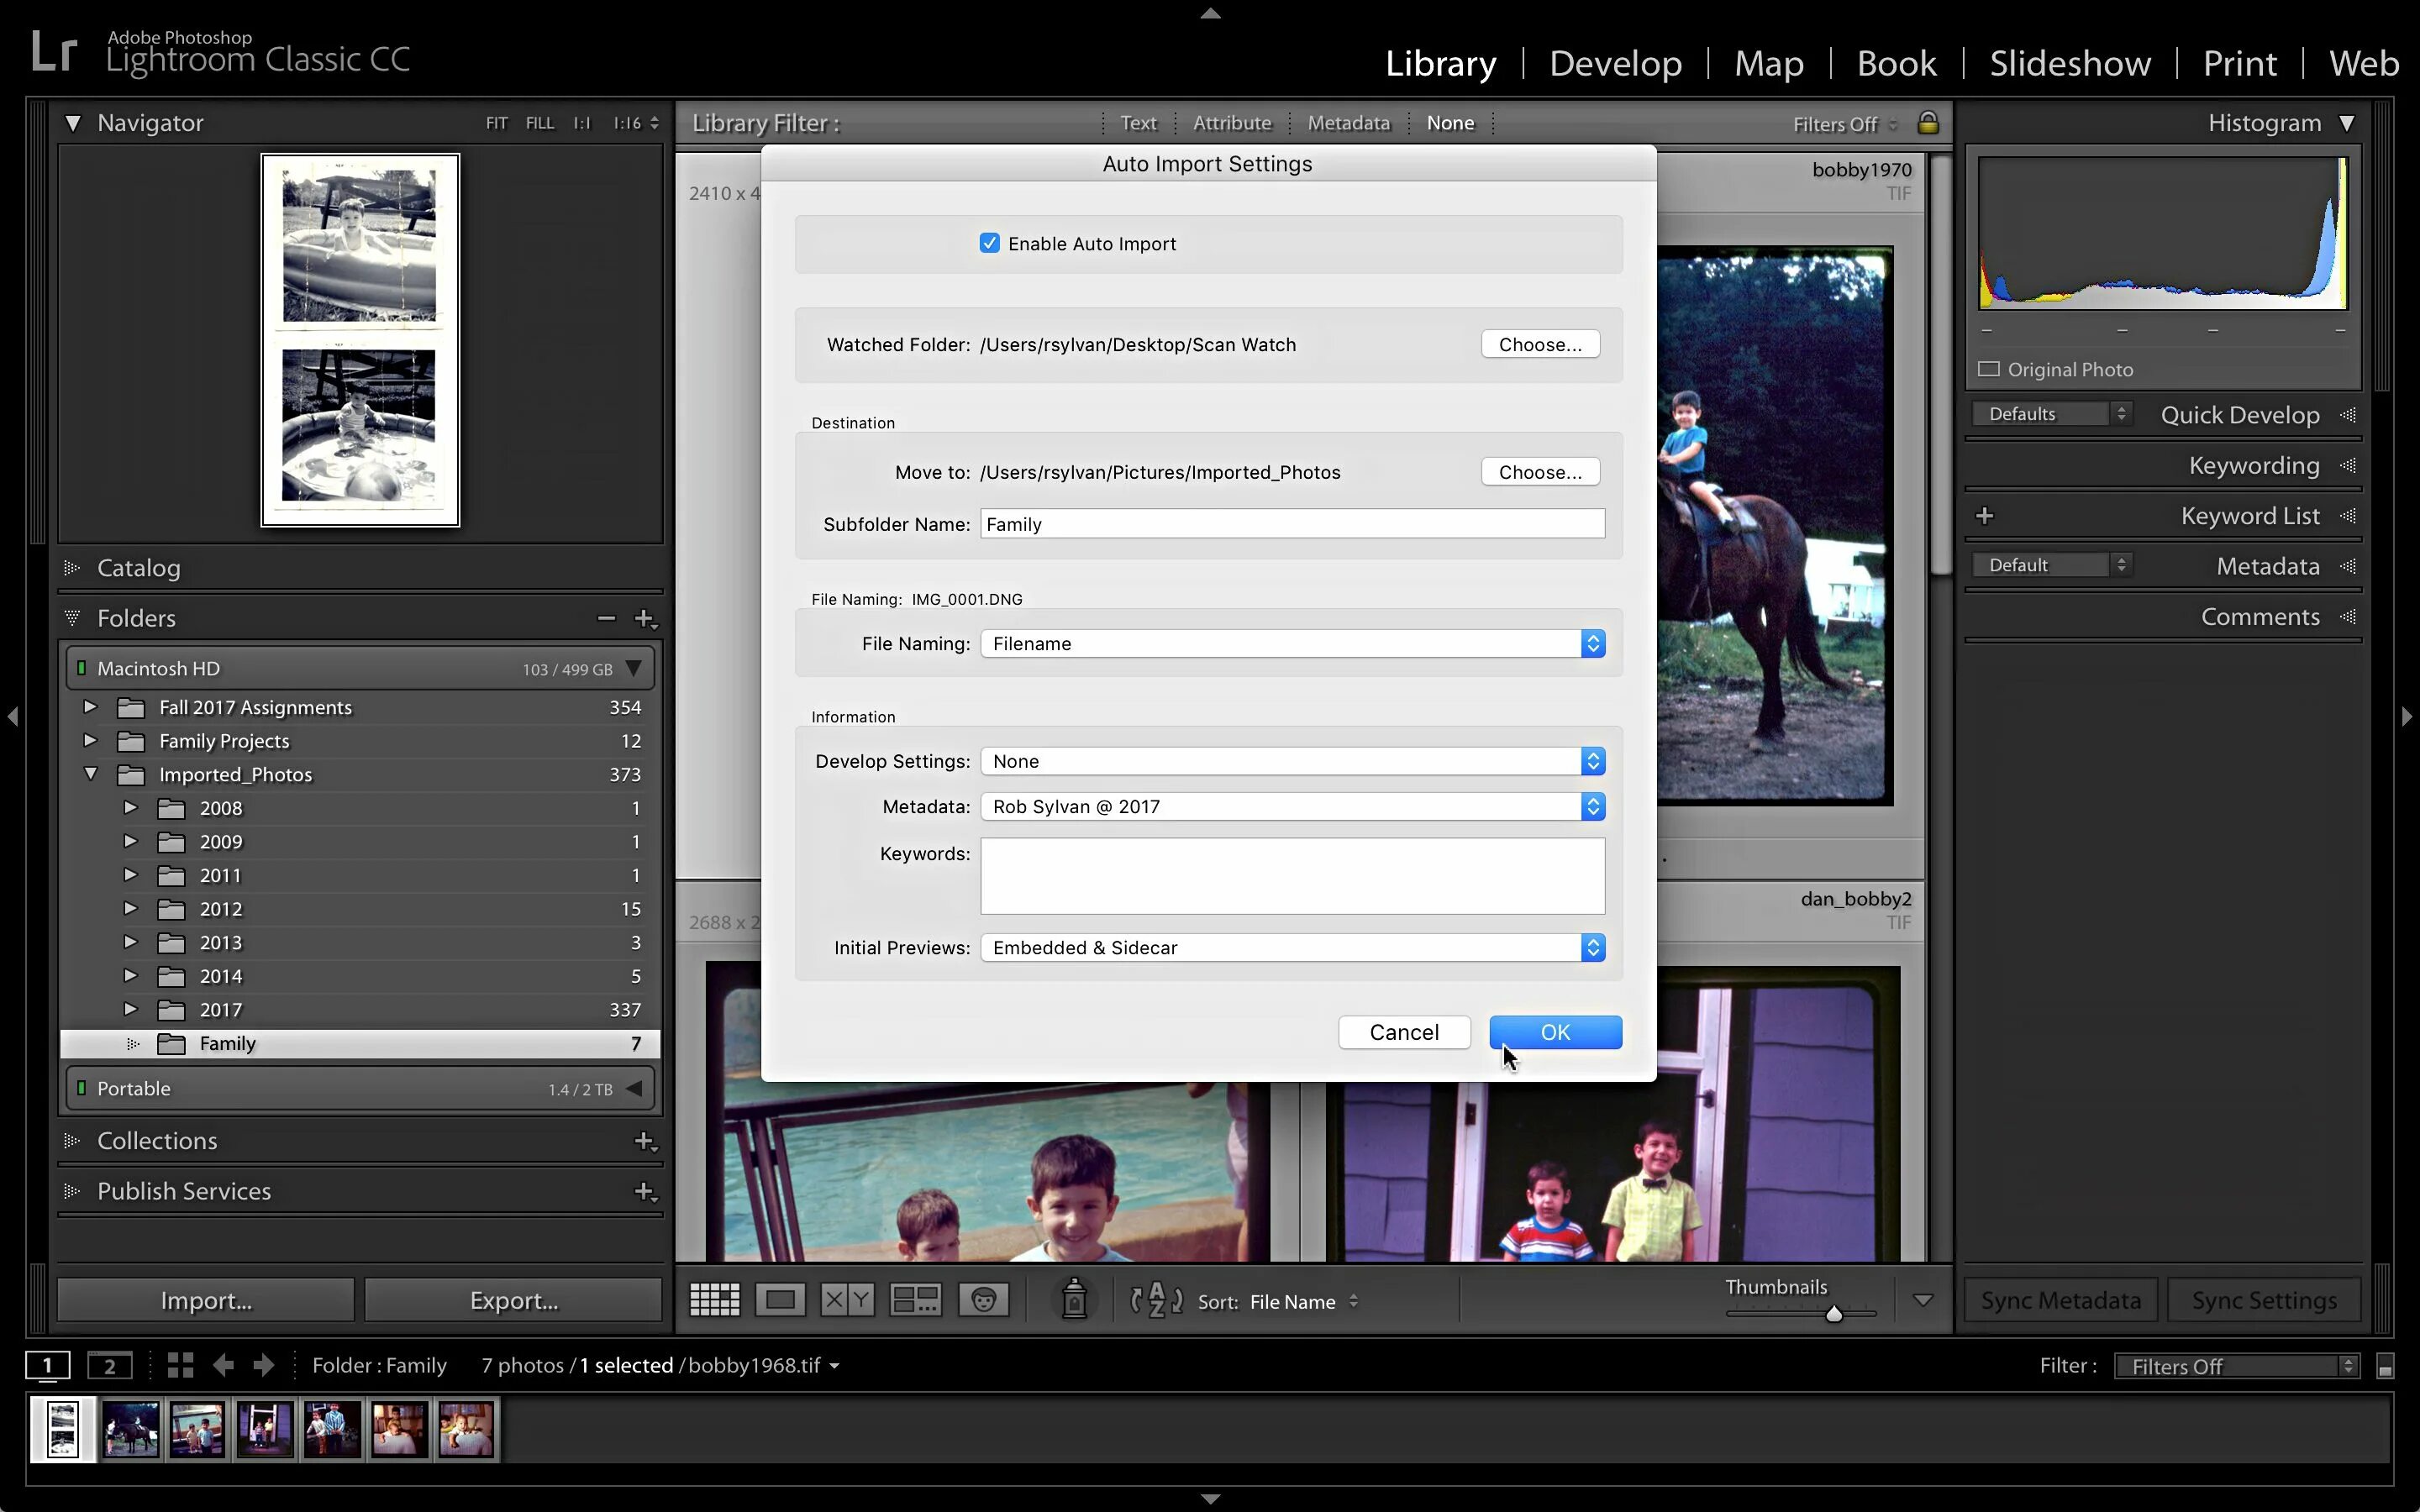The image size is (2420, 1512).
Task: Switch to the Develop module
Action: 1615,63
